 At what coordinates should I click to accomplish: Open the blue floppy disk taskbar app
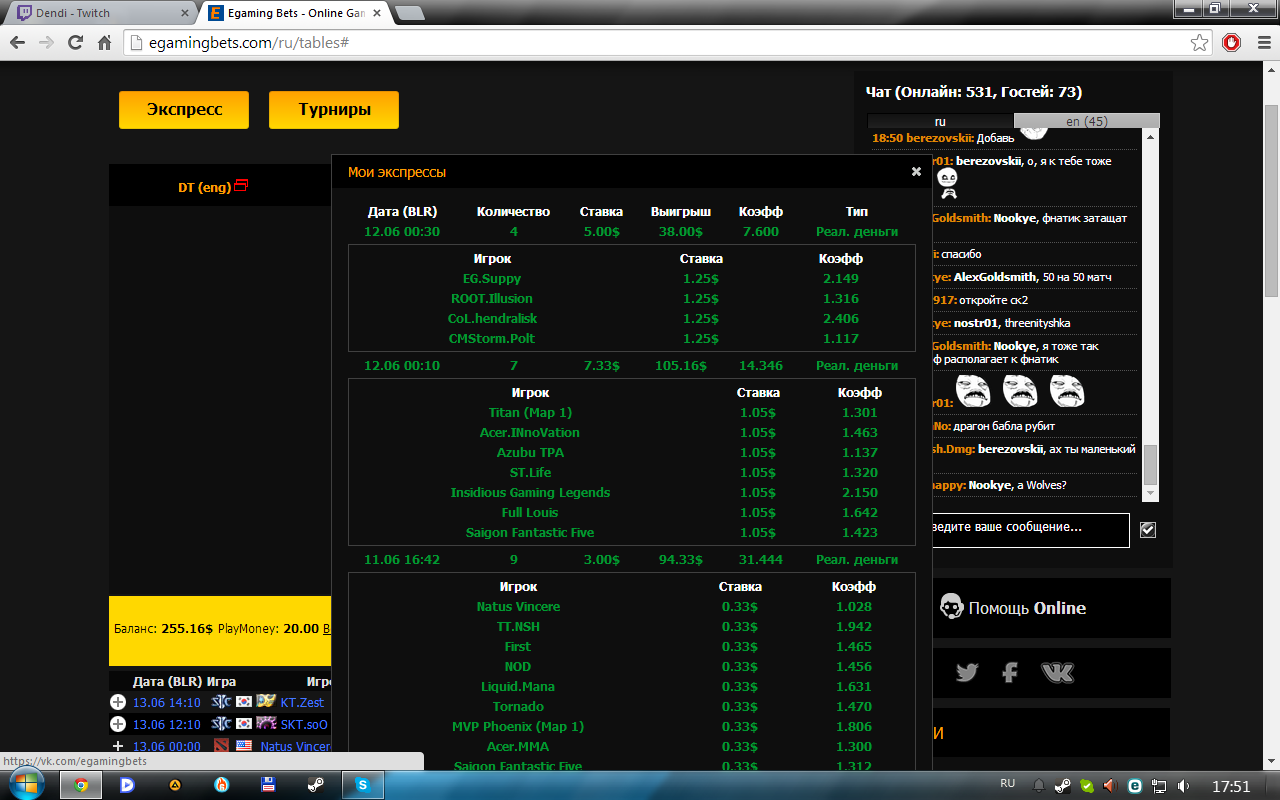click(x=268, y=785)
